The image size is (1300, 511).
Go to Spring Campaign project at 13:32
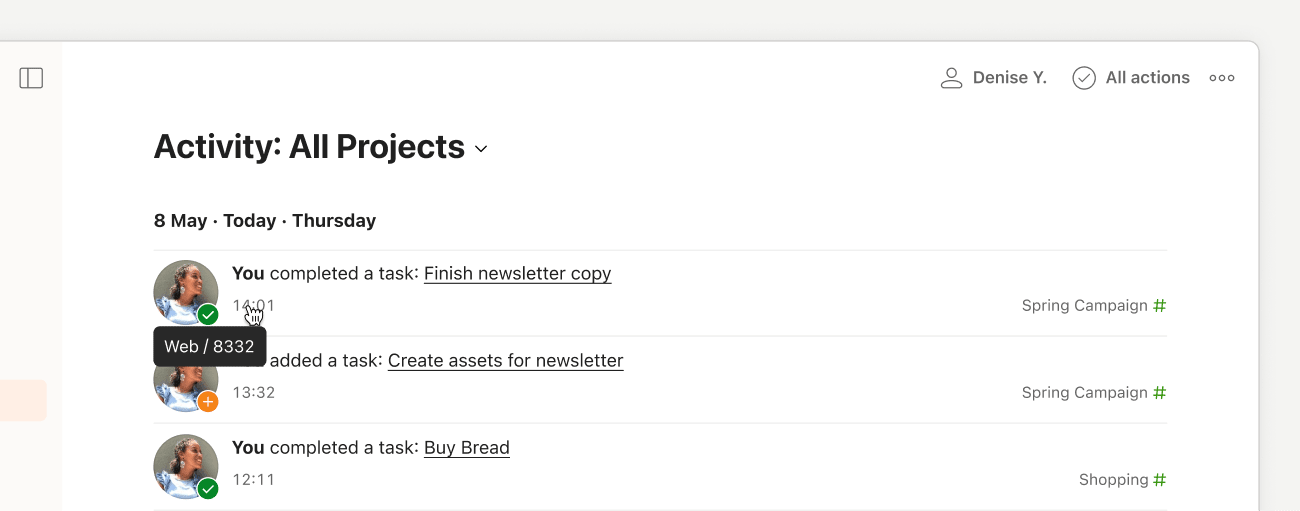tap(1084, 393)
